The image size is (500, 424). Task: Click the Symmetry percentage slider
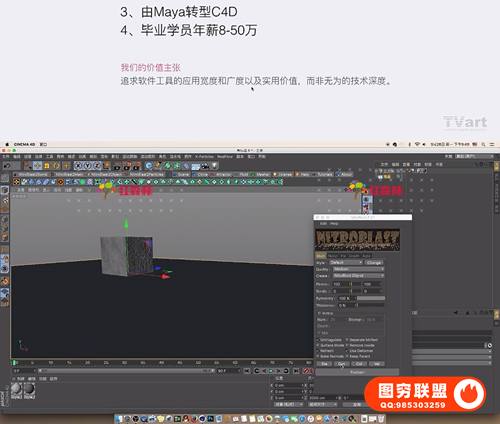pyautogui.click(x=371, y=298)
